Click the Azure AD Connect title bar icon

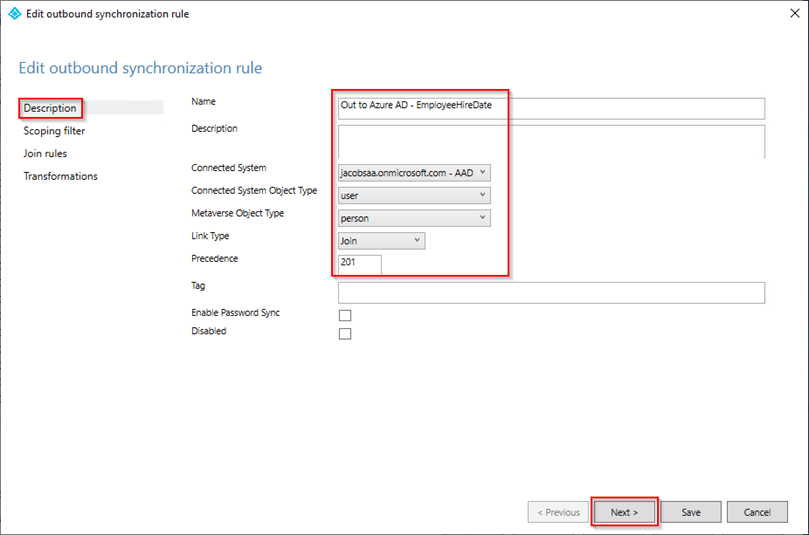(x=14, y=14)
